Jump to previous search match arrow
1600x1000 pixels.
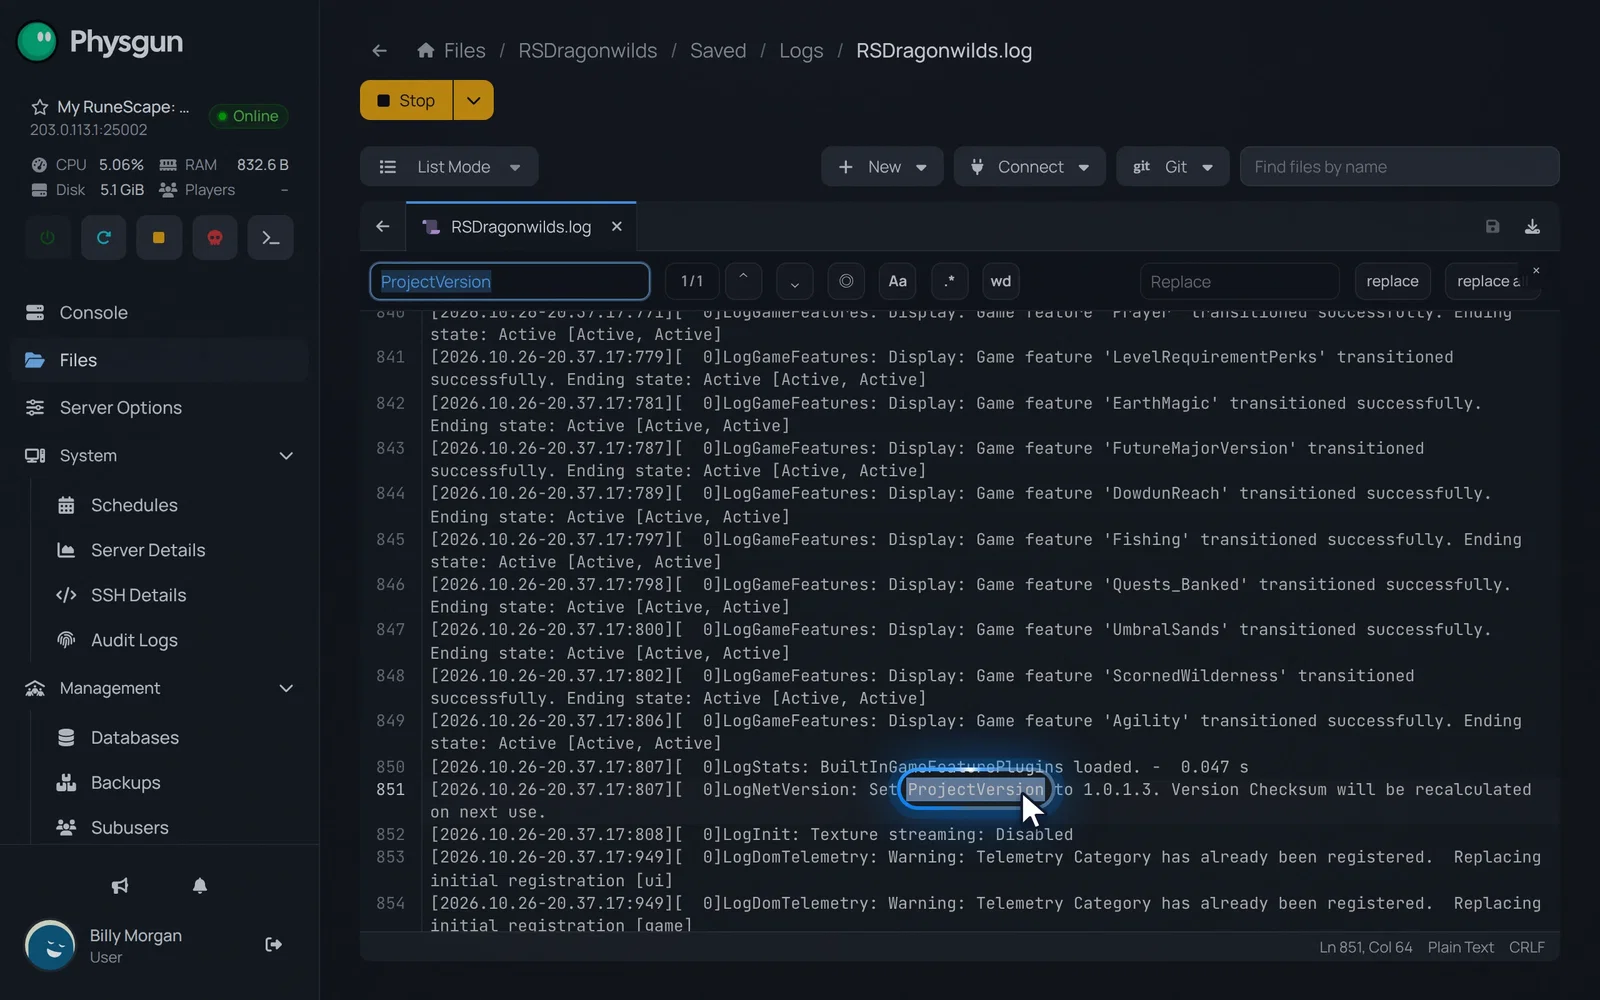point(743,281)
